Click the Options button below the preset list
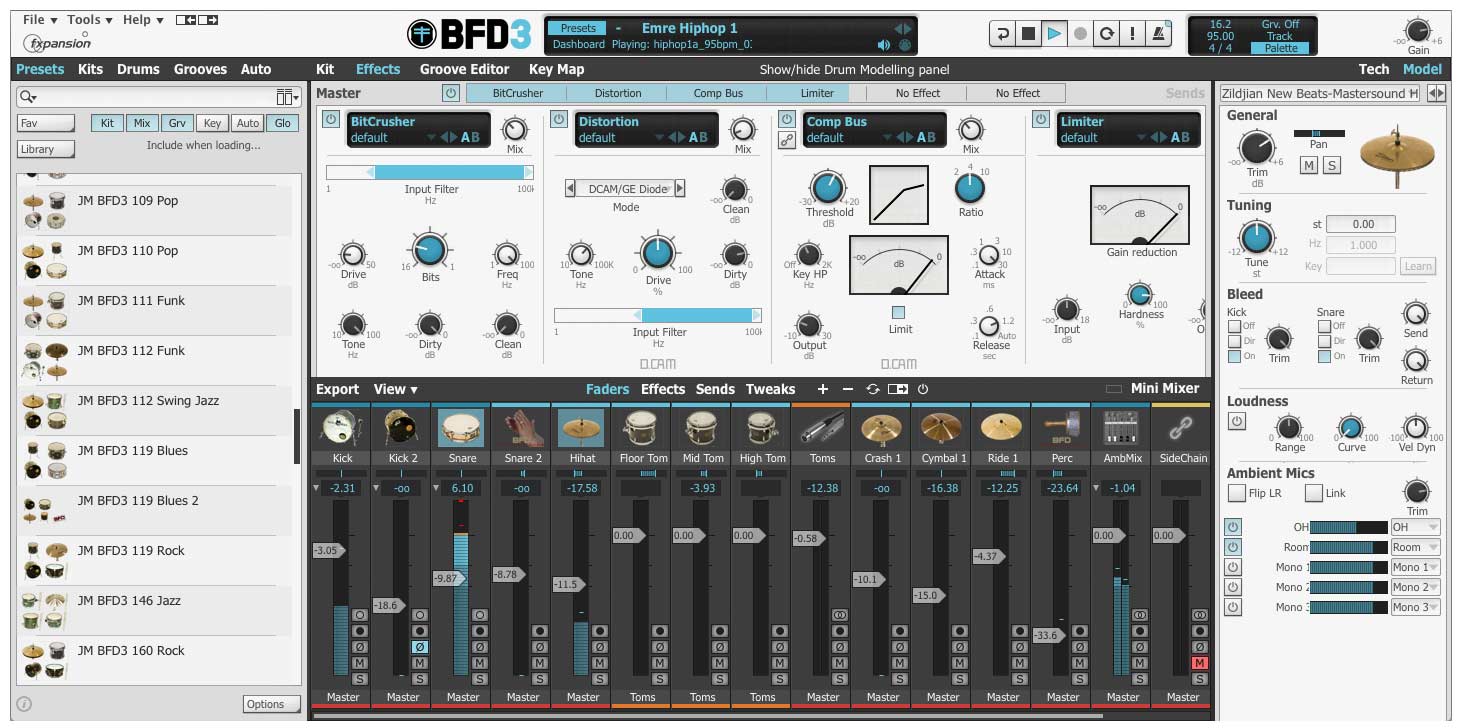The height and width of the screenshot is (728, 1461). pyautogui.click(x=271, y=704)
